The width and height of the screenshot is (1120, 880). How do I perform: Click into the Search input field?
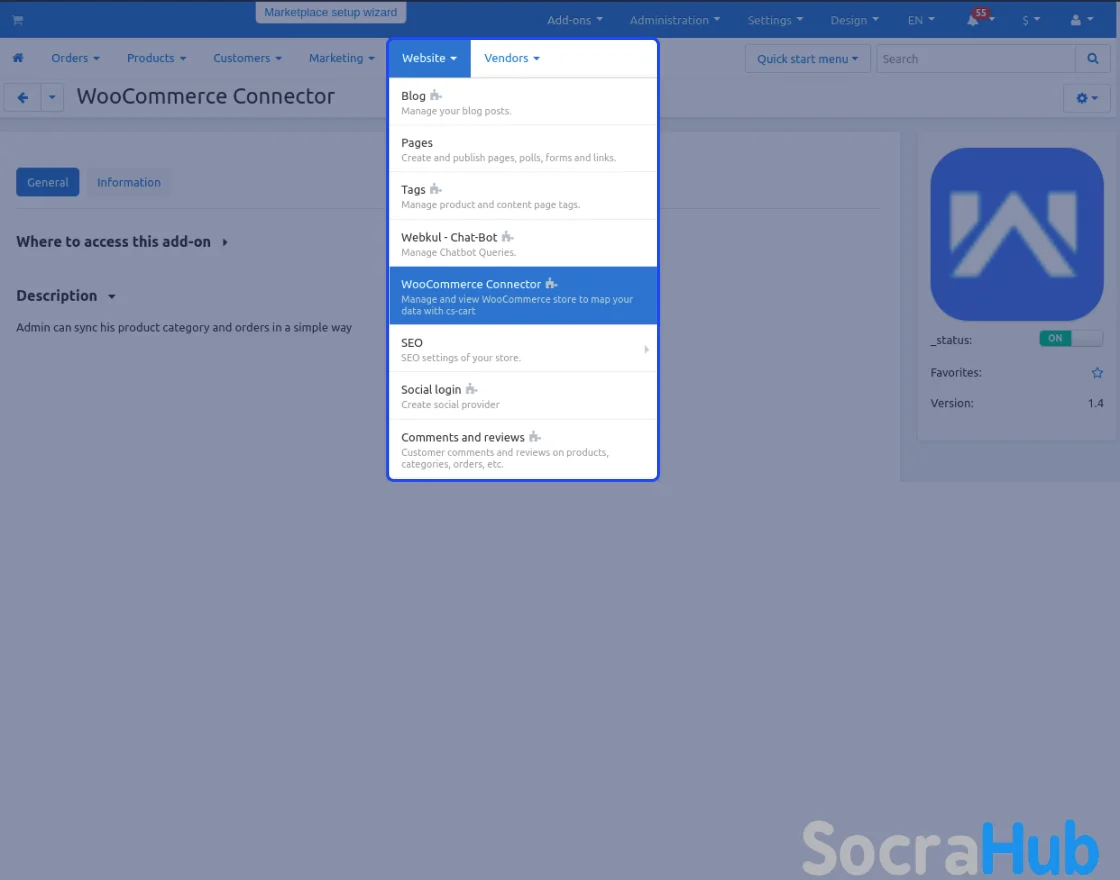(975, 59)
